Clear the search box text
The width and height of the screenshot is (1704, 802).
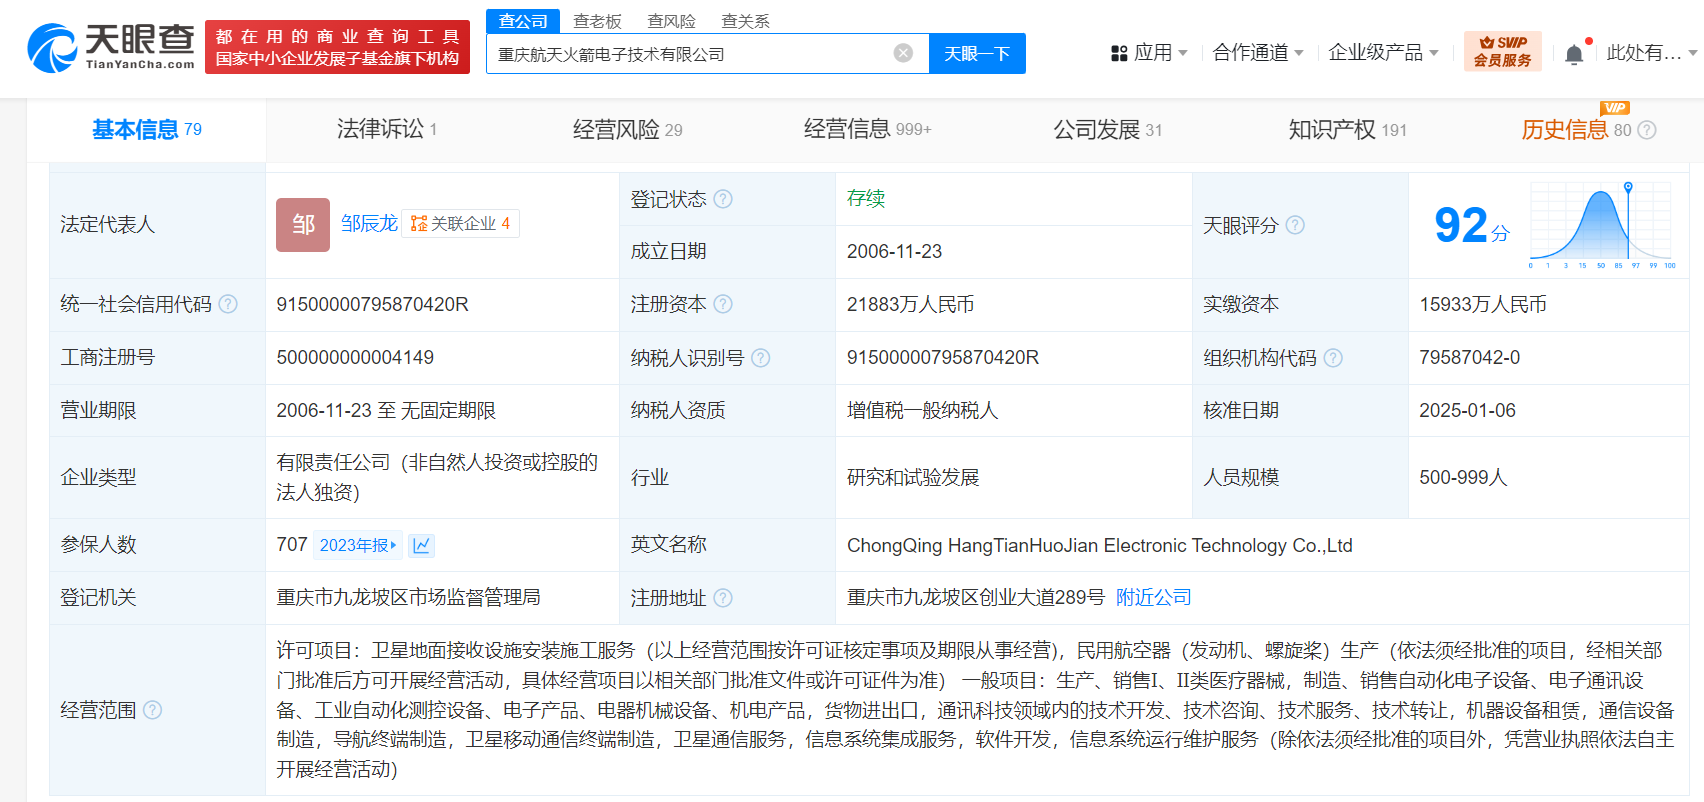pos(903,53)
